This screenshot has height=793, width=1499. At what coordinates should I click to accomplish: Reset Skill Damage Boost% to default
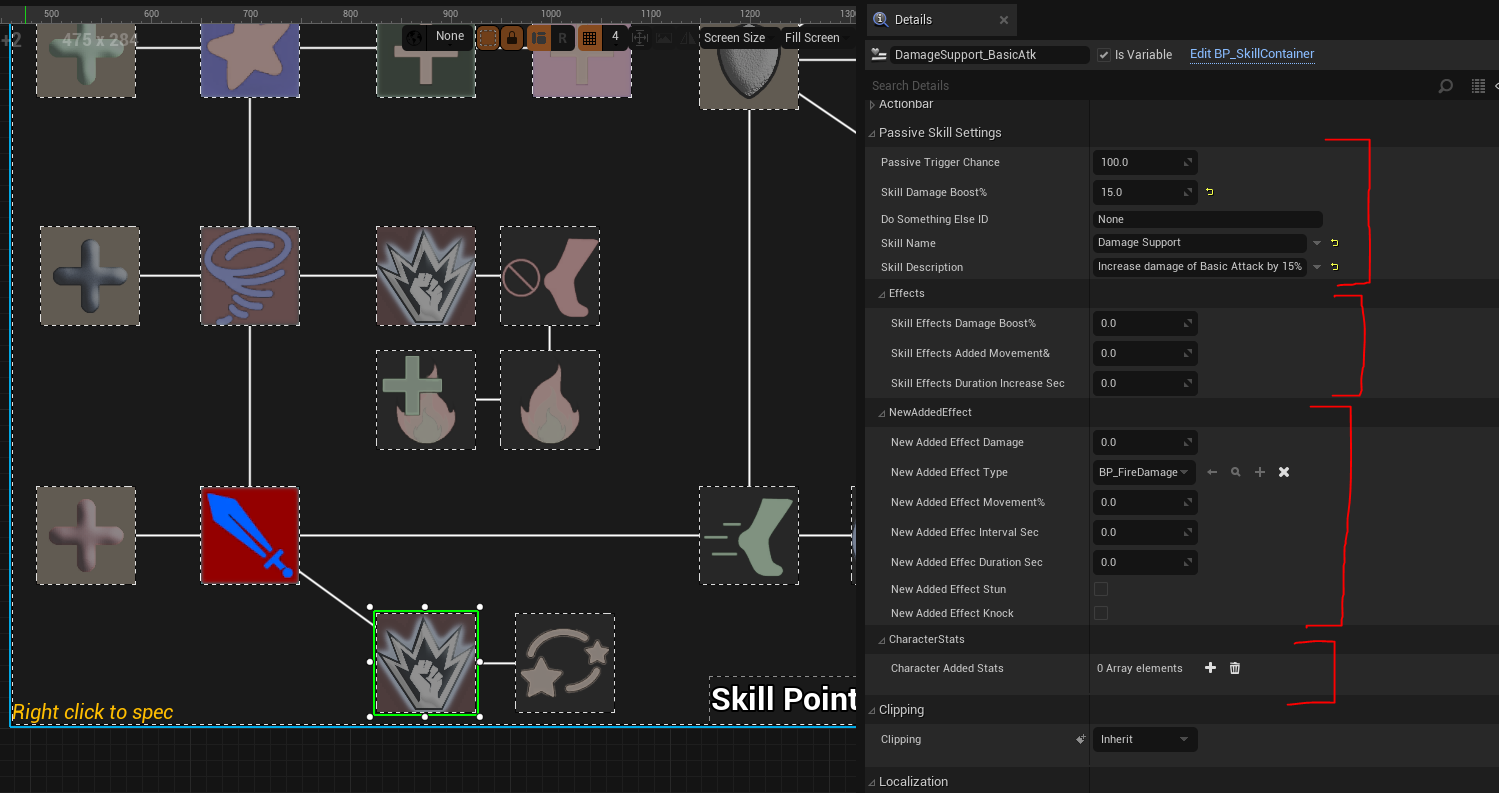click(x=1209, y=192)
